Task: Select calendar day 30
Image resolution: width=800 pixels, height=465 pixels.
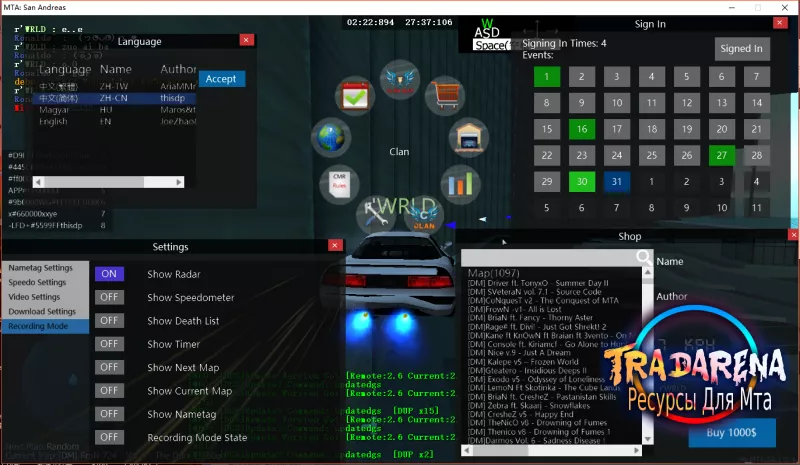Action: [582, 181]
